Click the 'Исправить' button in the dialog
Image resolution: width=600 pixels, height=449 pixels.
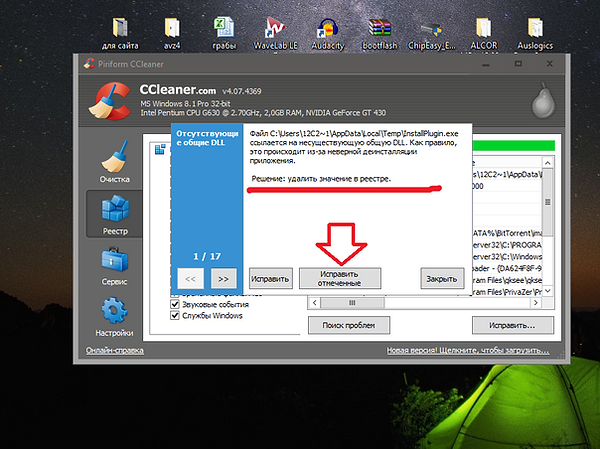(x=271, y=278)
